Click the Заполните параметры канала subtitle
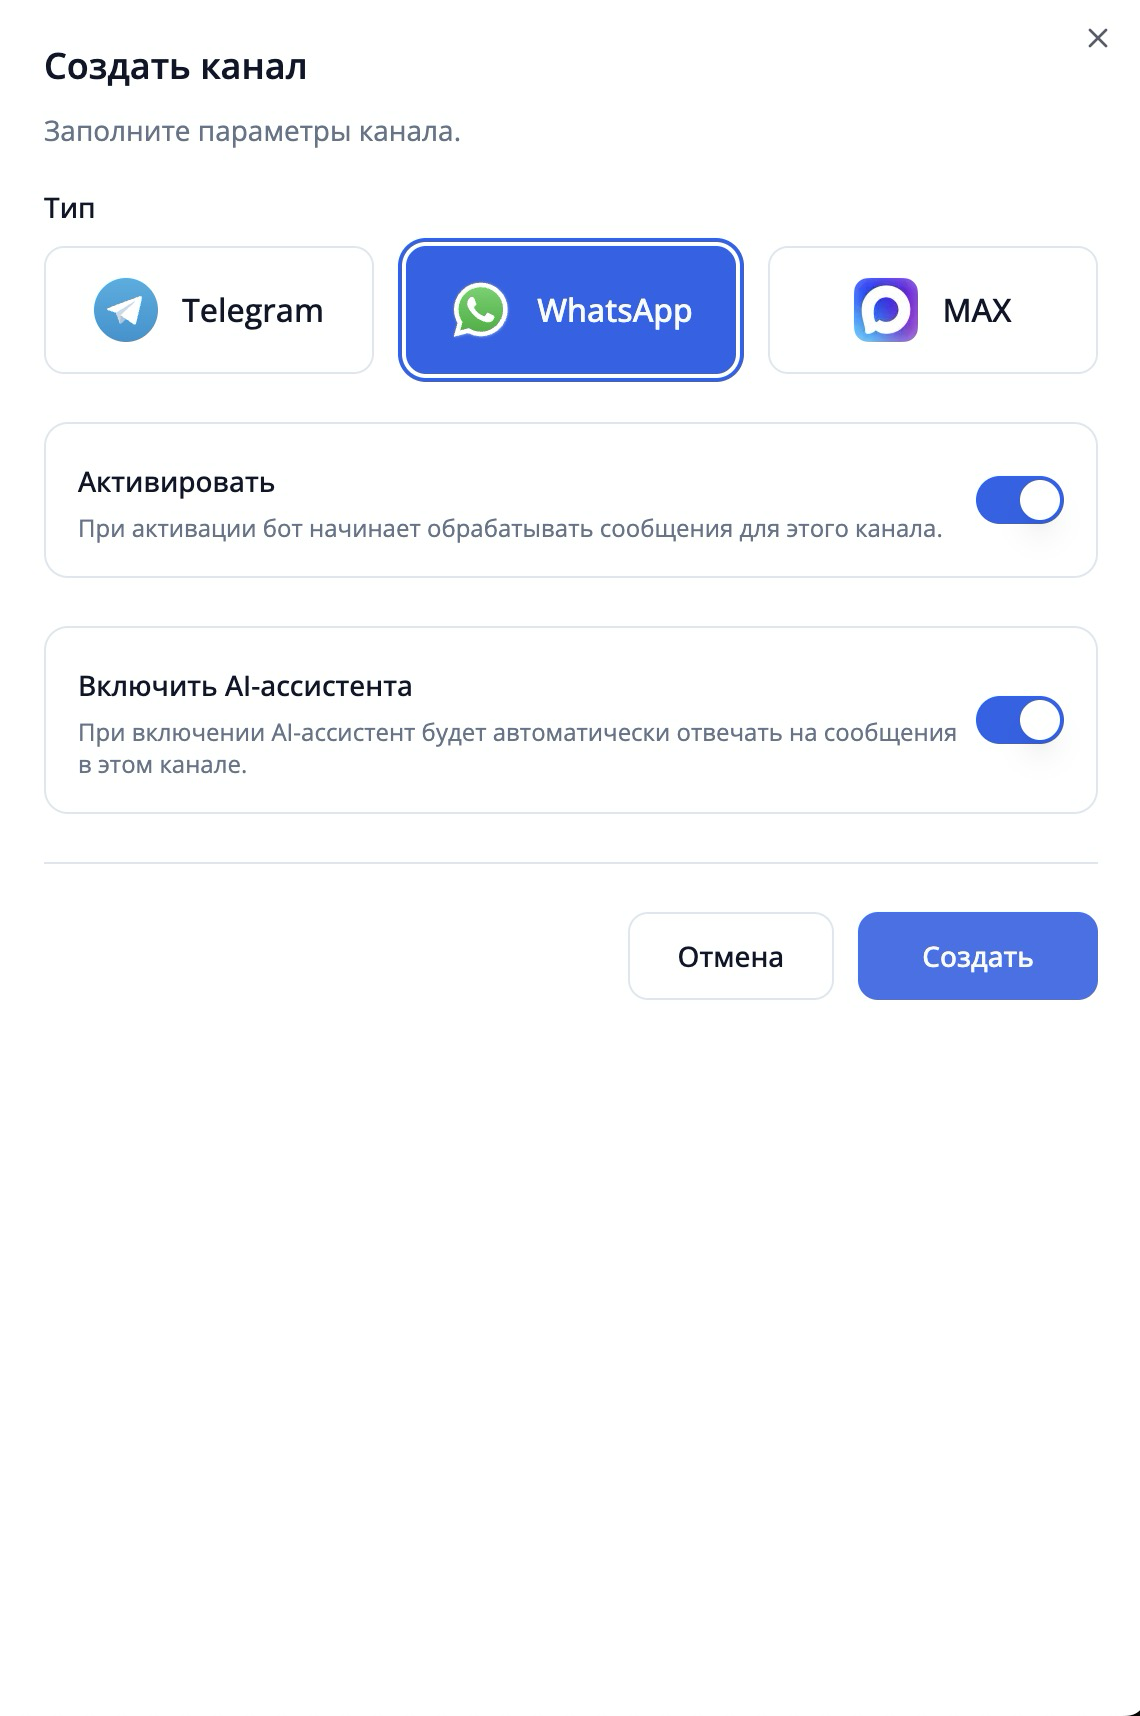The image size is (1140, 1716). point(252,132)
